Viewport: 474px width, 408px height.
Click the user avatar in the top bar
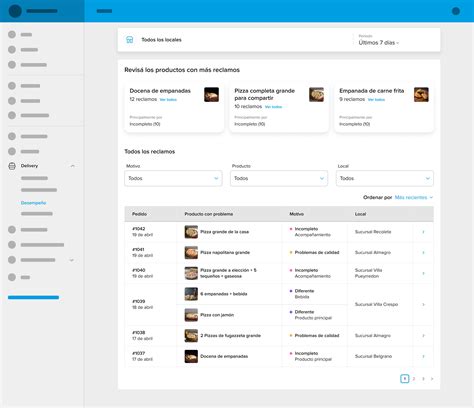tap(456, 11)
